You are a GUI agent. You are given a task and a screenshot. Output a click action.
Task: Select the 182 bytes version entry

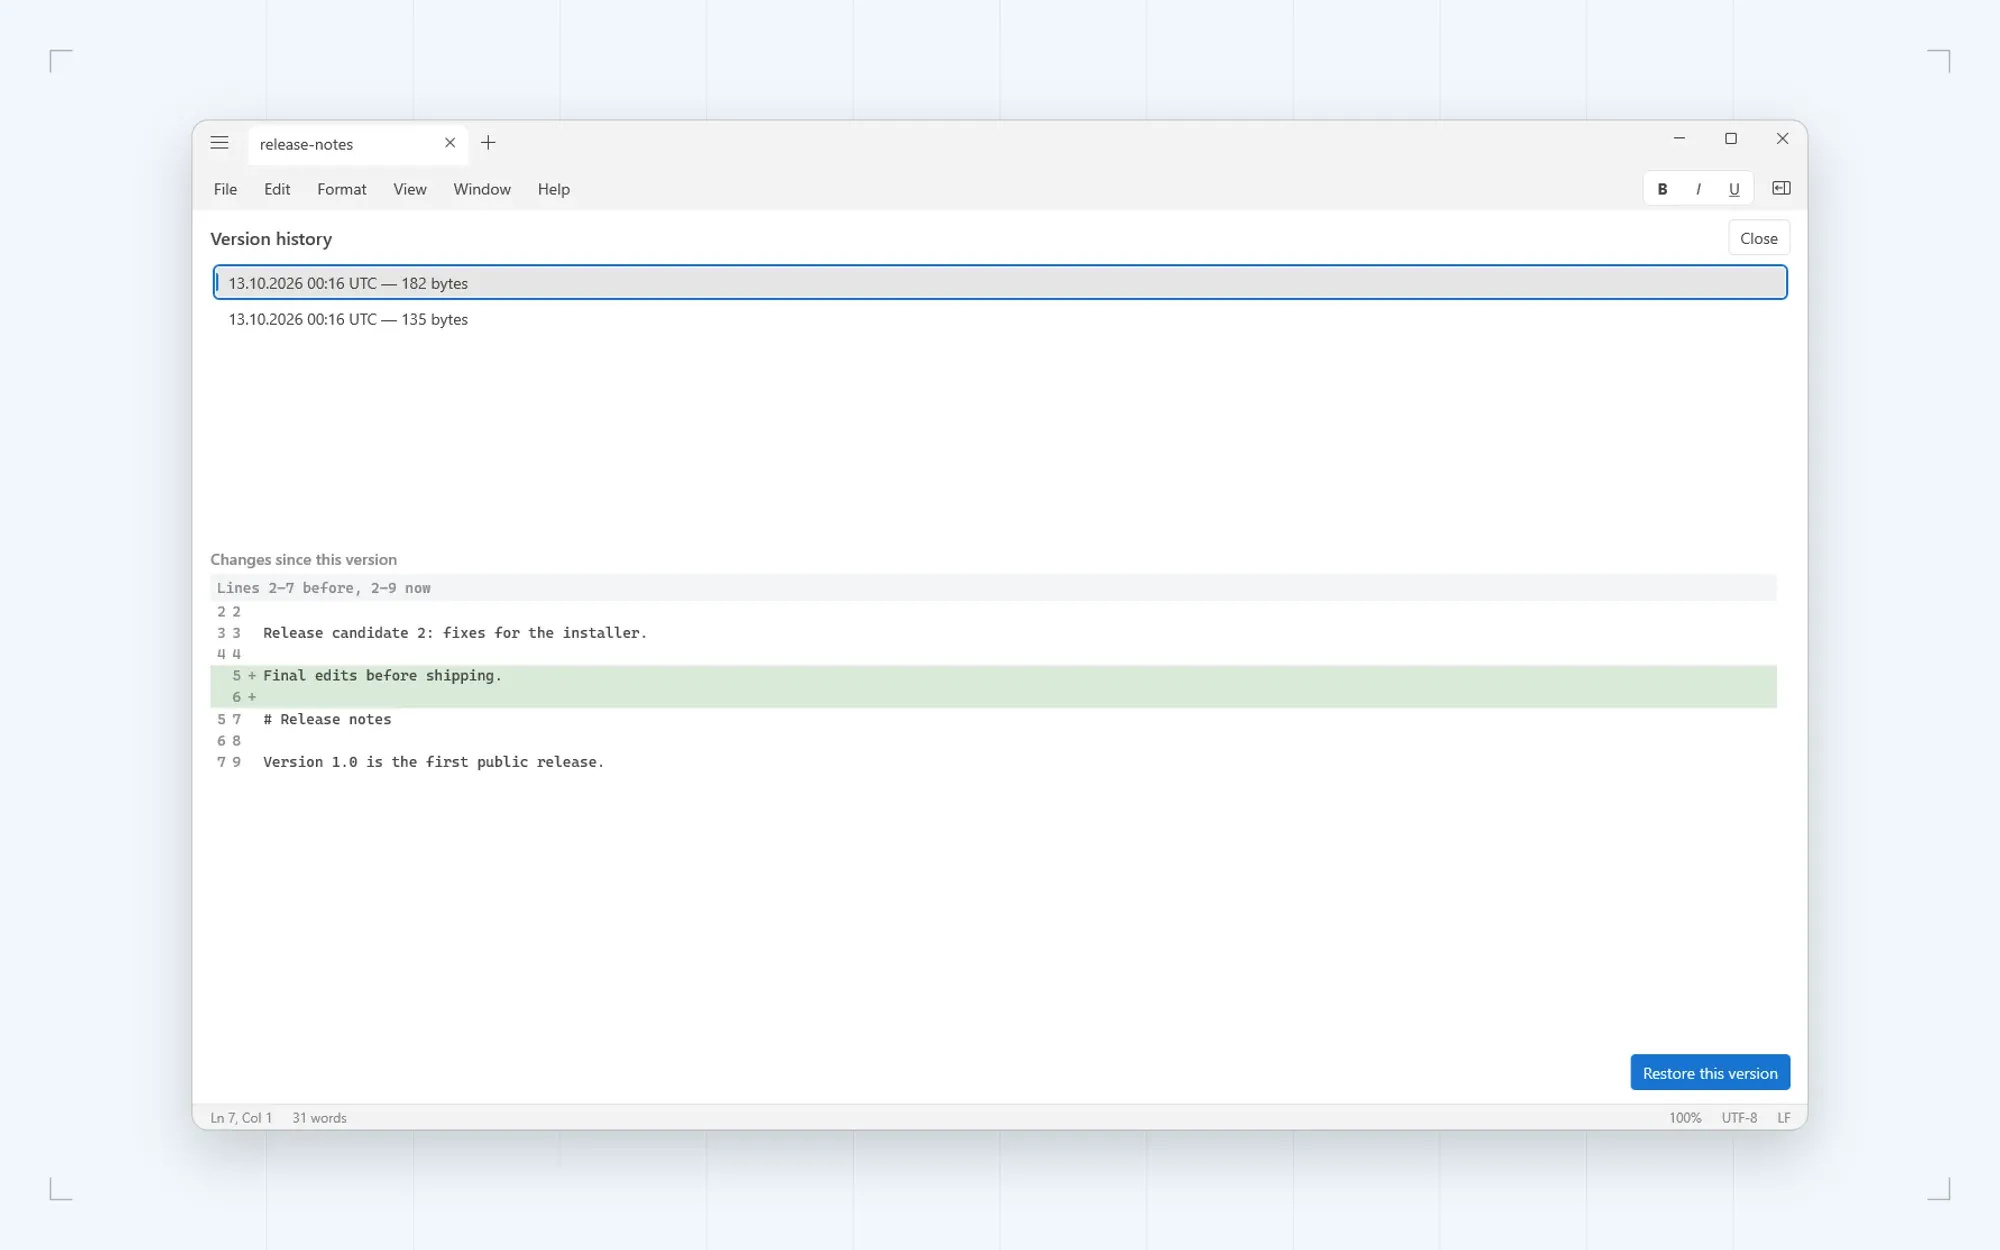pyautogui.click(x=1000, y=283)
